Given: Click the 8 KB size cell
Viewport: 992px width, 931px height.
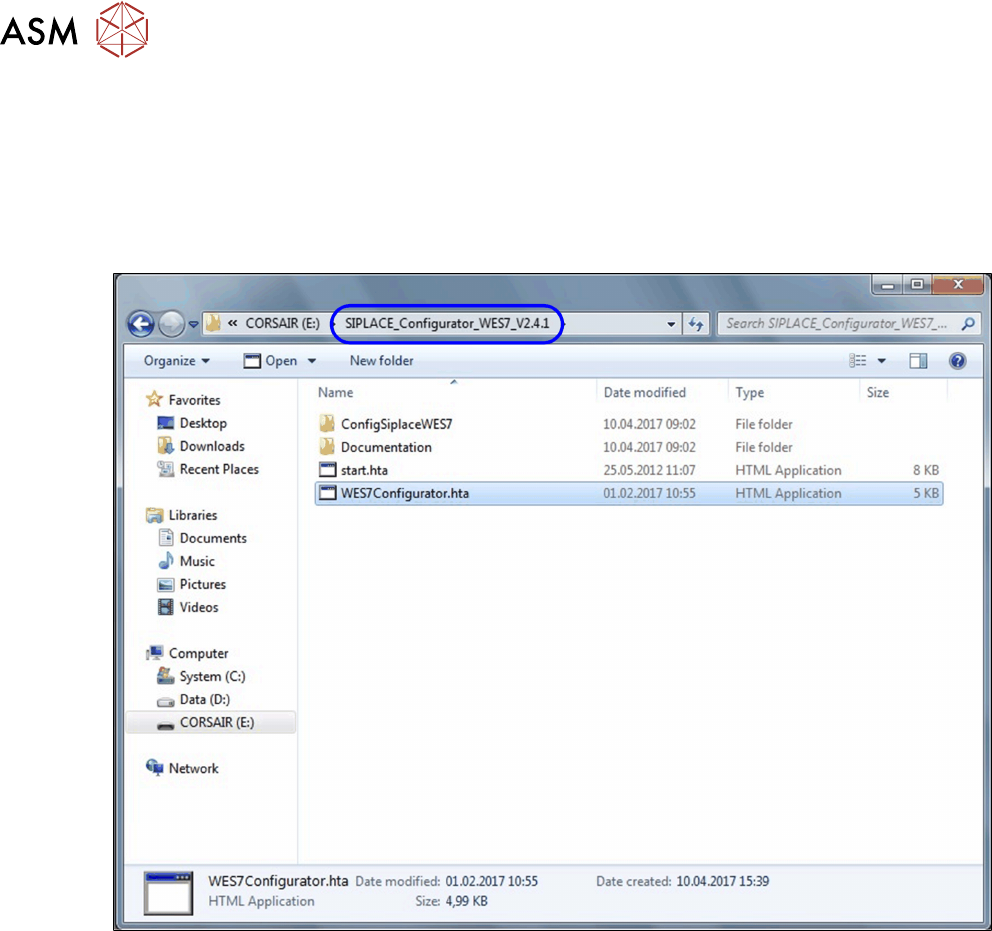Looking at the screenshot, I should click(926, 471).
